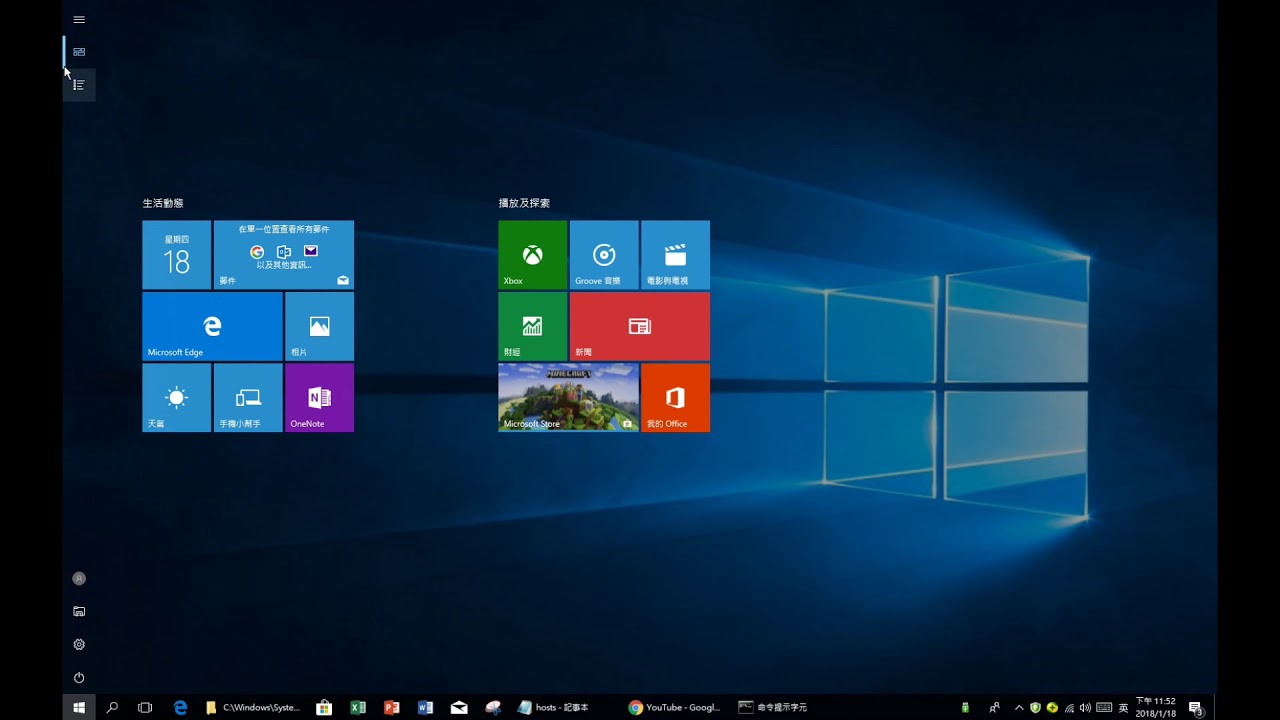Select the 播放及探索 group header
The width and height of the screenshot is (1280, 720).
click(524, 203)
